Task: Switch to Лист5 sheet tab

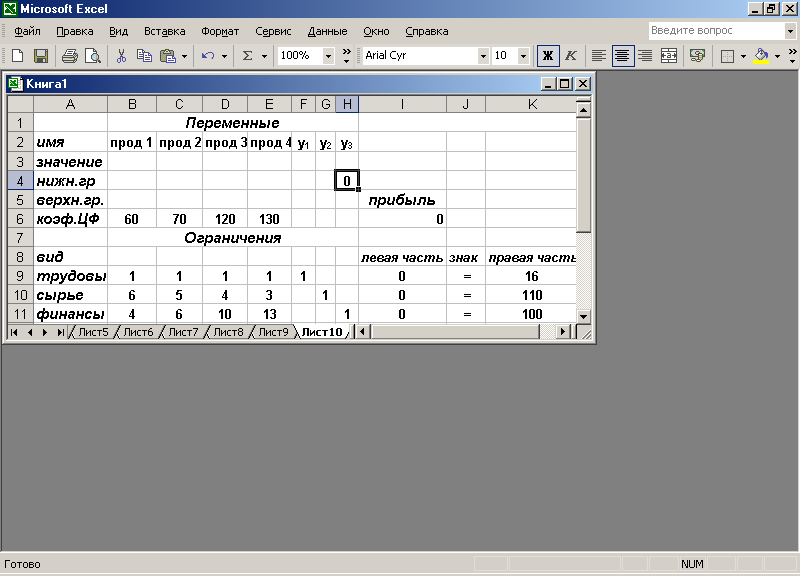Action: tap(93, 333)
